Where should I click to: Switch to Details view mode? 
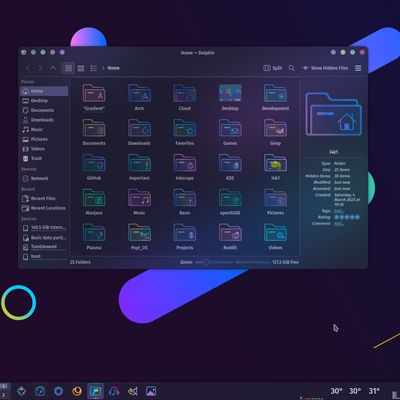tap(93, 68)
